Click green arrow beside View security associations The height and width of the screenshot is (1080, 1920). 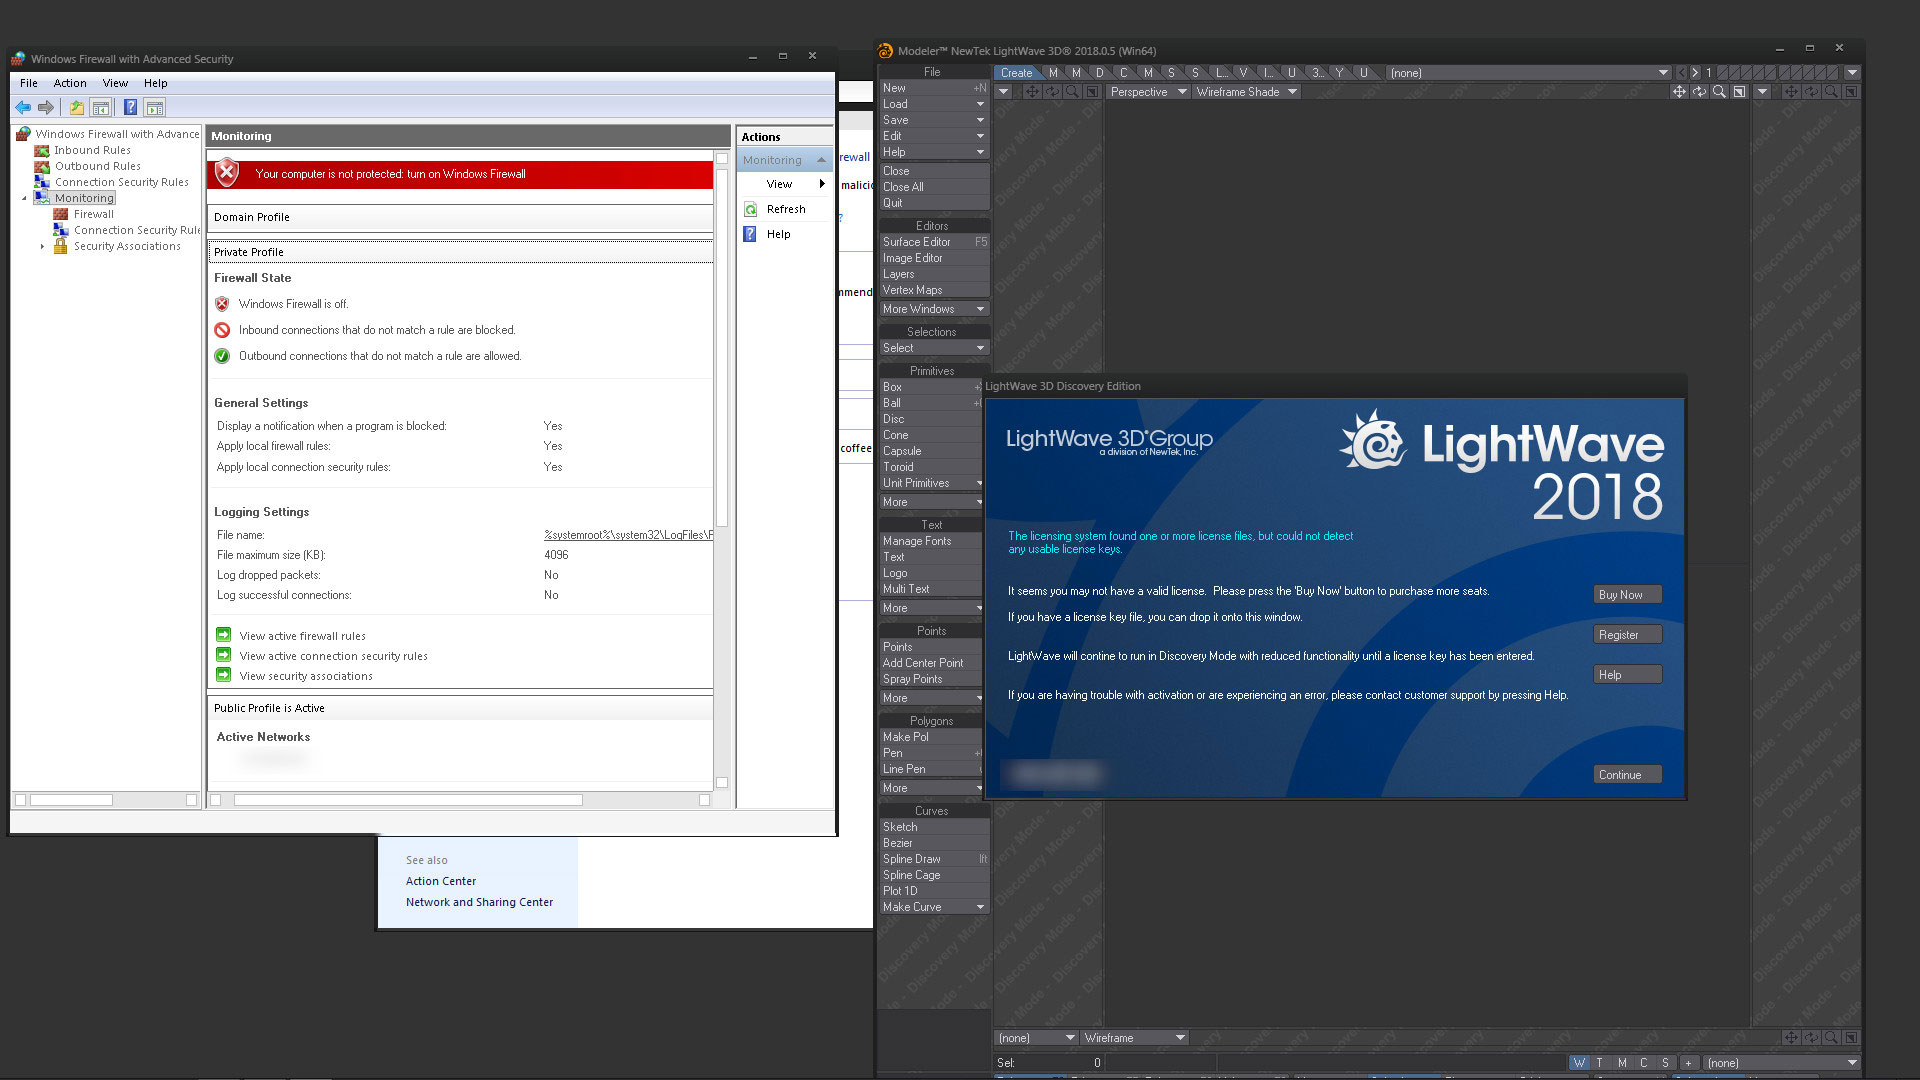click(224, 675)
